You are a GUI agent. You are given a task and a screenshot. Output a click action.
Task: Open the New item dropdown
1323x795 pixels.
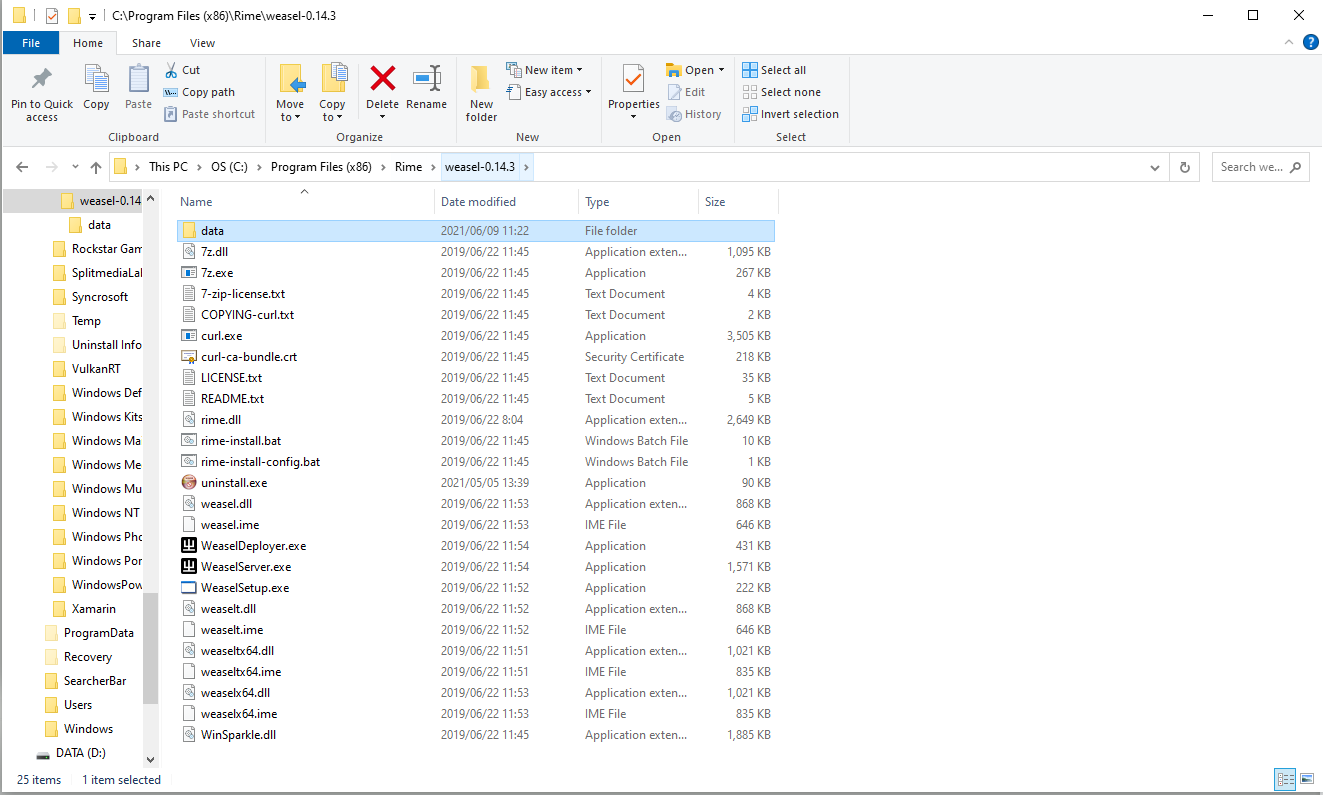544,70
